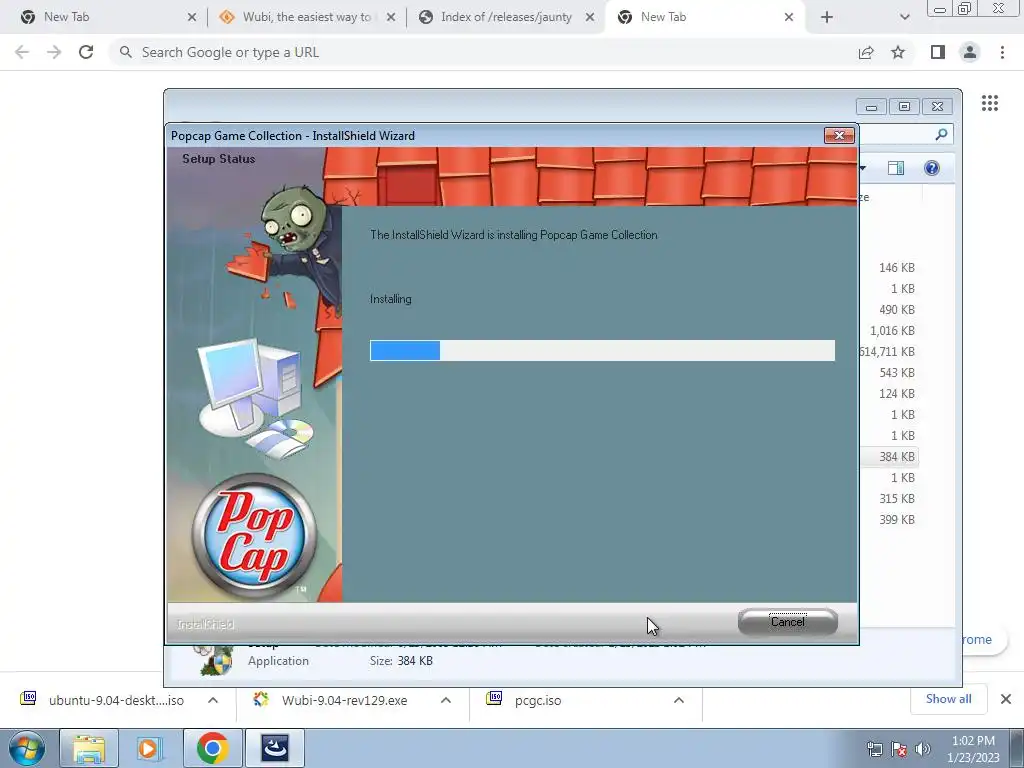
Task: Close the Wubi tab
Action: click(391, 18)
